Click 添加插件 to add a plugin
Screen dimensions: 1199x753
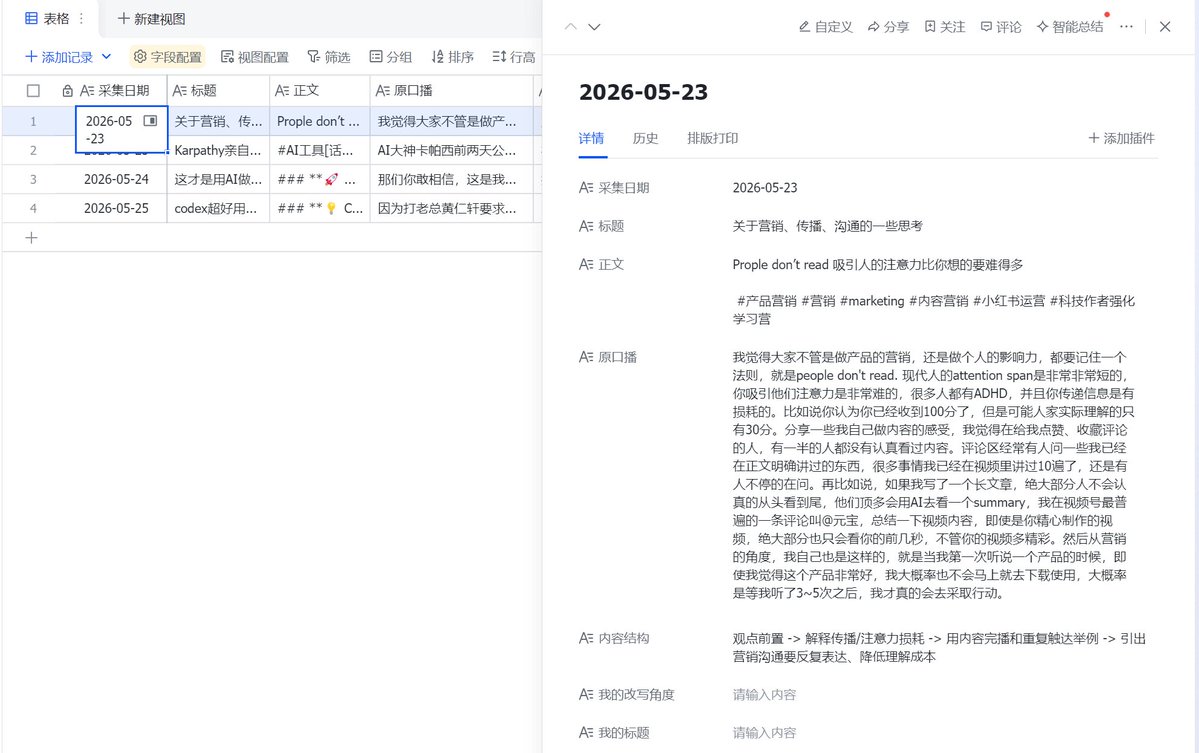click(x=1121, y=138)
